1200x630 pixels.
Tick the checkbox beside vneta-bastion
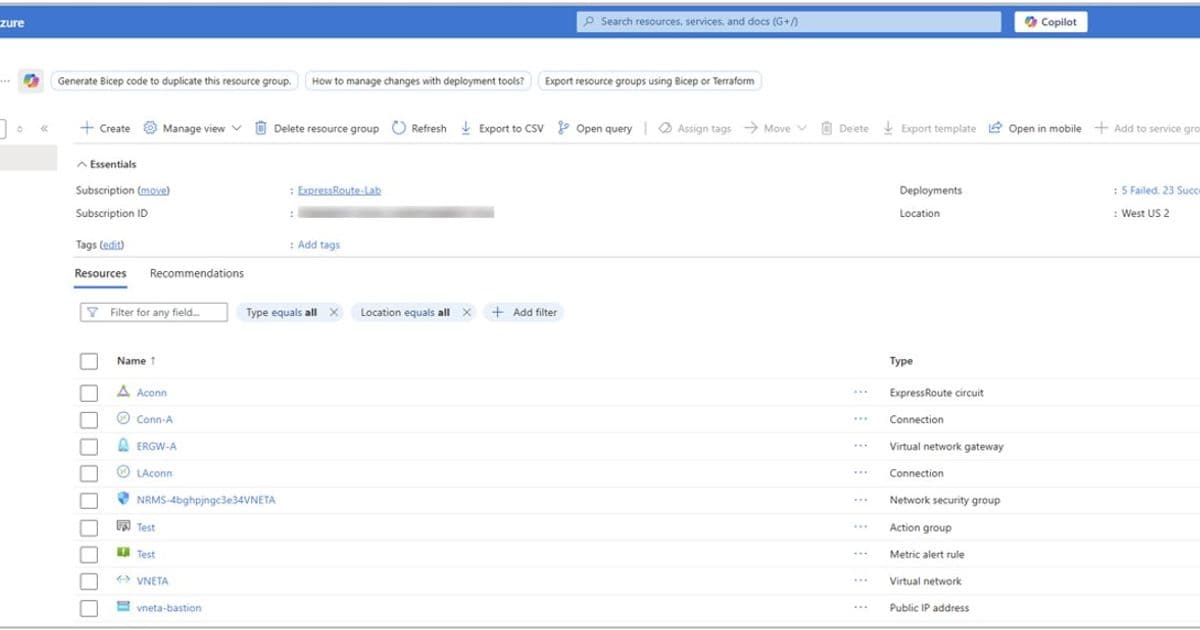88,607
